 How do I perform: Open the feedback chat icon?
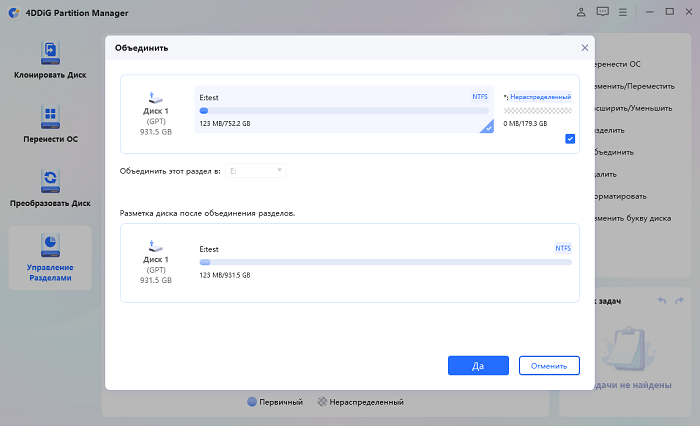[603, 12]
